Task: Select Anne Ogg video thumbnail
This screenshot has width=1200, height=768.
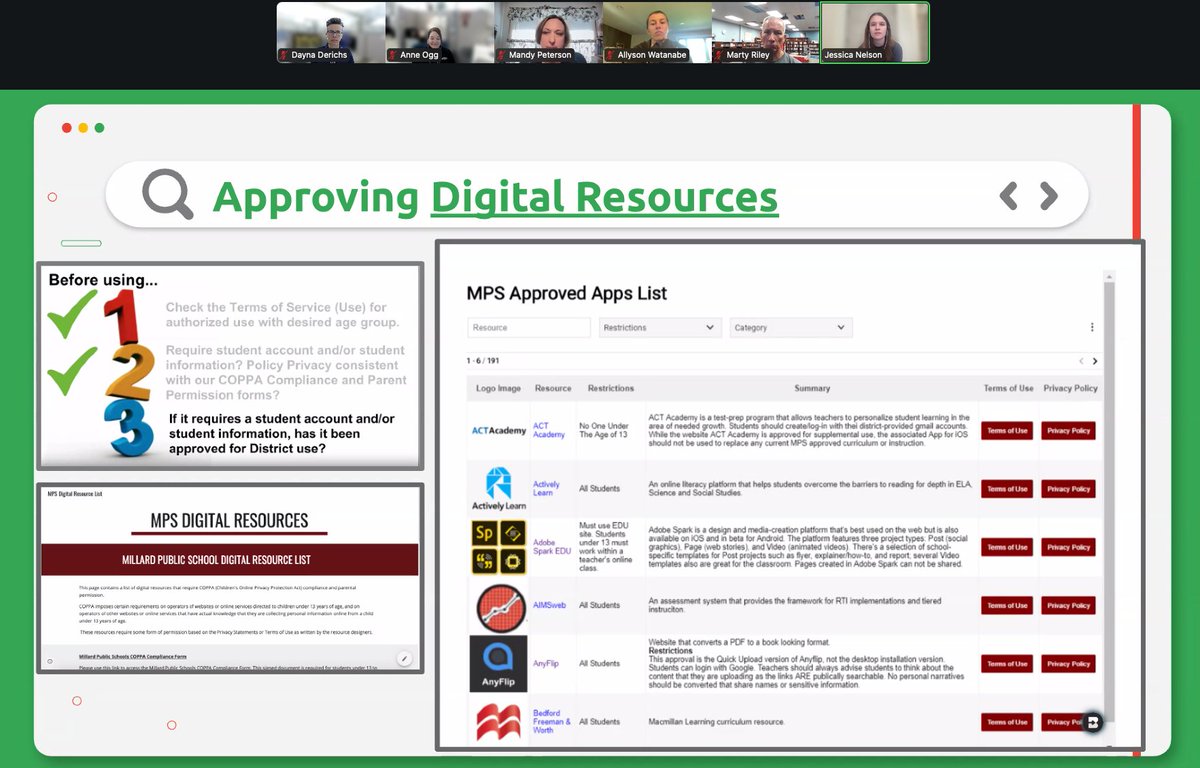Action: click(439, 33)
